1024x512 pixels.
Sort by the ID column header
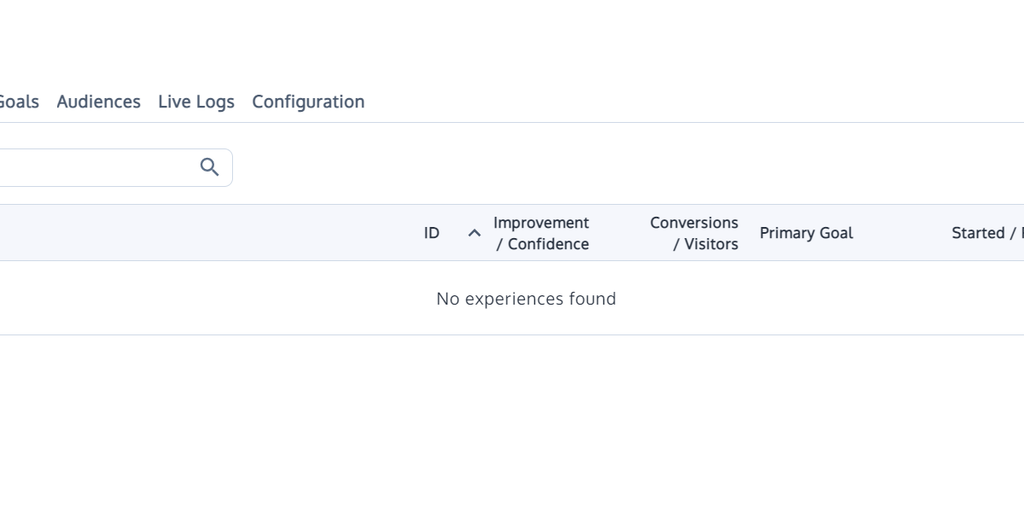tap(431, 233)
